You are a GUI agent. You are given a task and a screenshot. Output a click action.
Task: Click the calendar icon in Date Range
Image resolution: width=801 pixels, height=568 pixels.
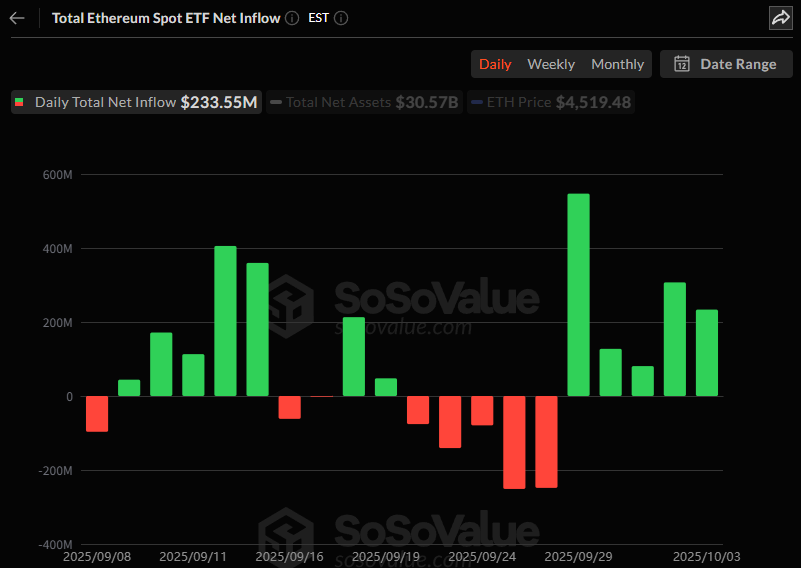682,64
